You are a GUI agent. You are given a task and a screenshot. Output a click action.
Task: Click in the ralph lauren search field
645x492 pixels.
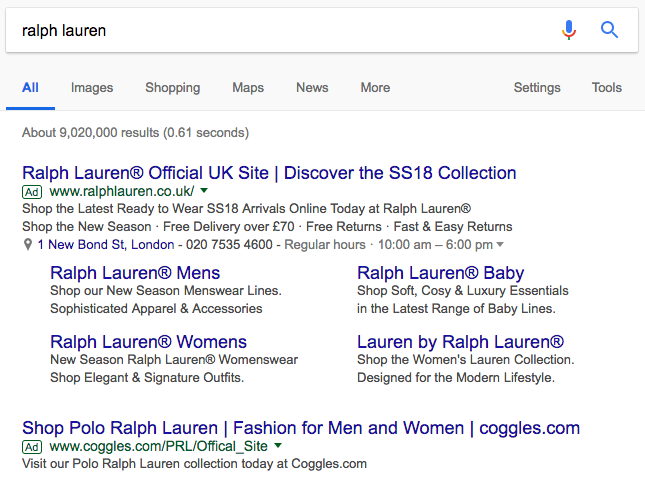click(284, 30)
